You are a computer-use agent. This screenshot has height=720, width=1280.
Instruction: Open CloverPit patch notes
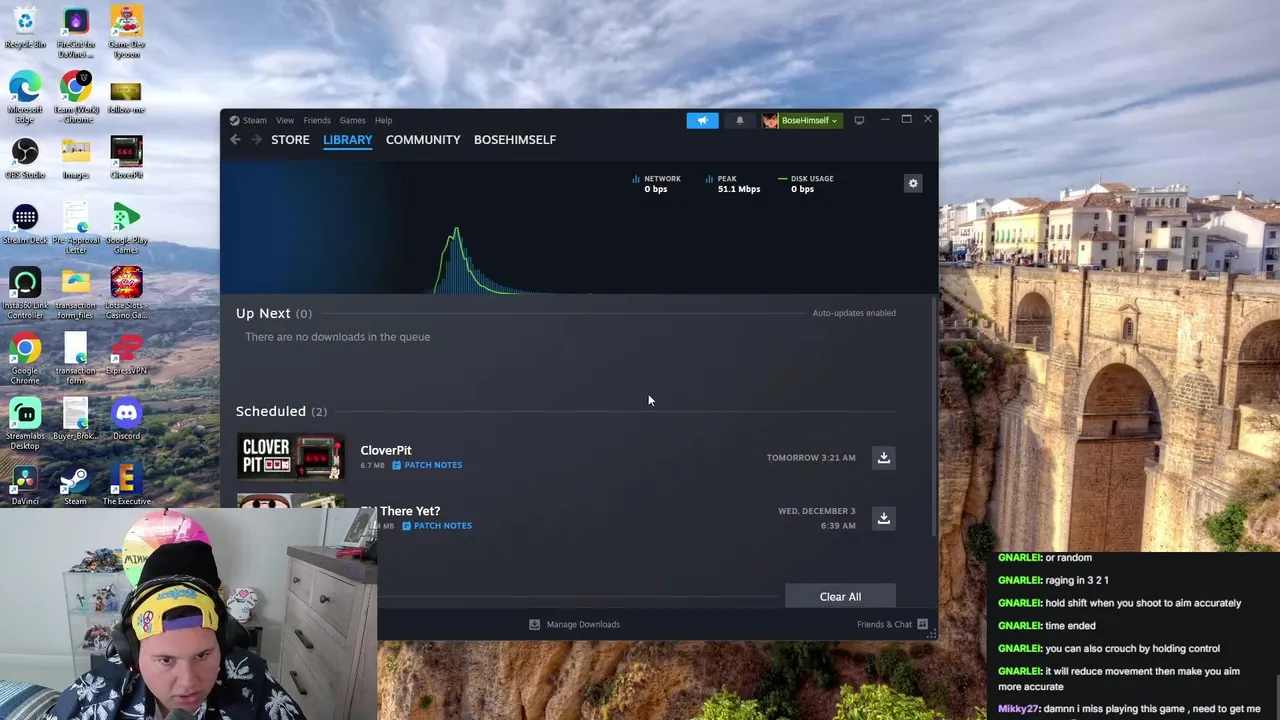tap(427, 465)
